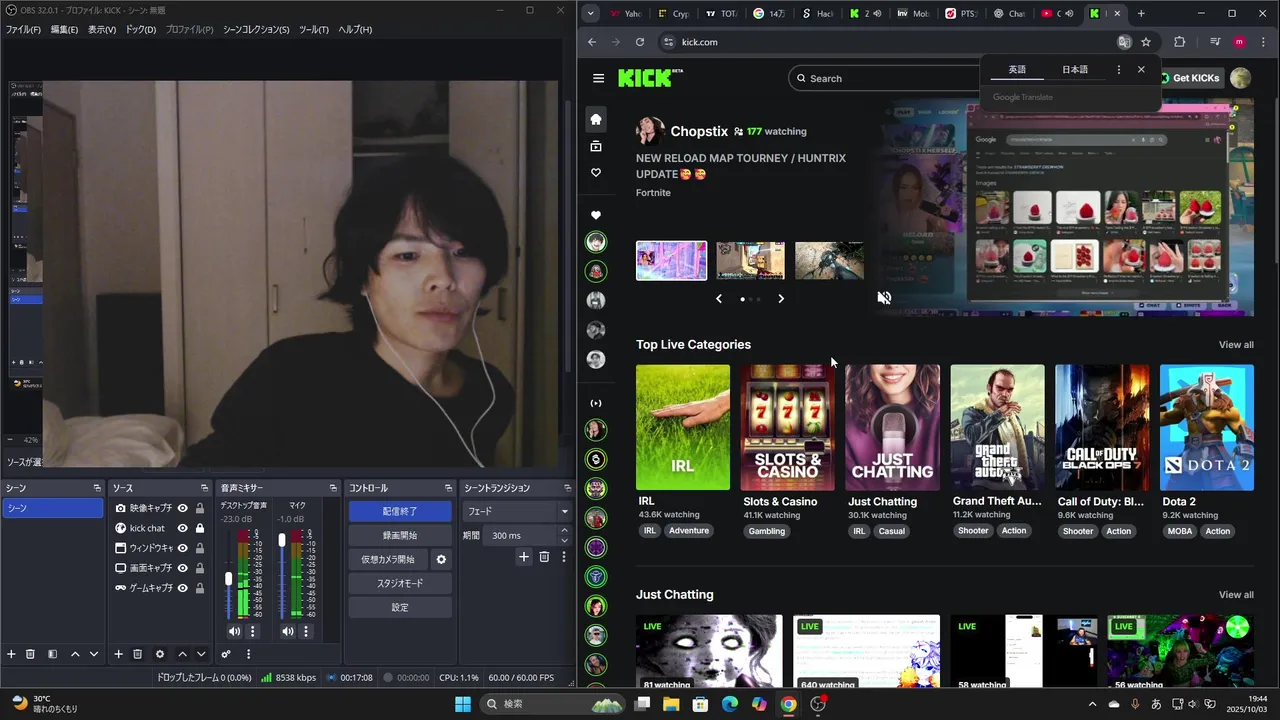1280x720 pixels.
Task: Bookmark this page with star icon
Action: [1146, 42]
